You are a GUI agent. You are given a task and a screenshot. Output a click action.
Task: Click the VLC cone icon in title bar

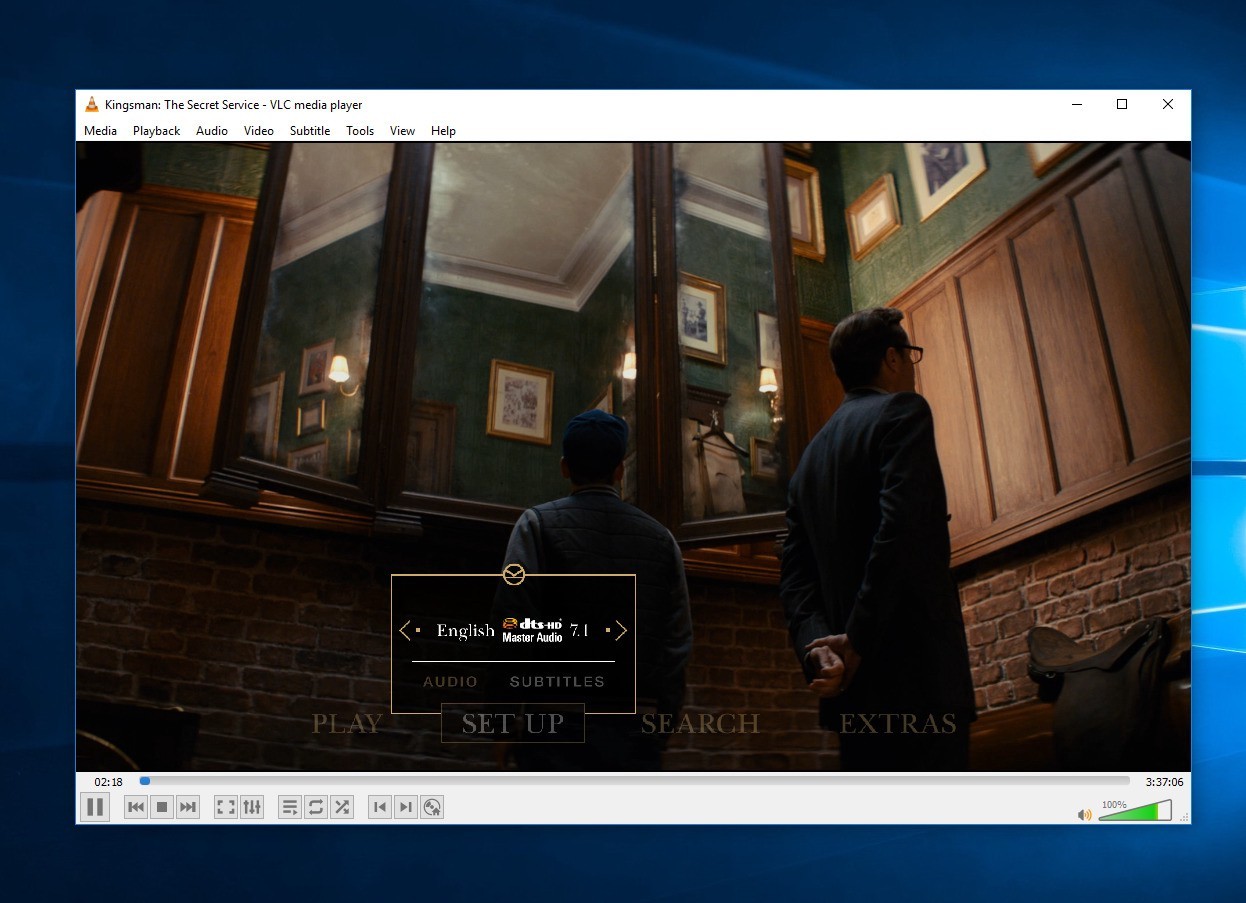pos(92,104)
